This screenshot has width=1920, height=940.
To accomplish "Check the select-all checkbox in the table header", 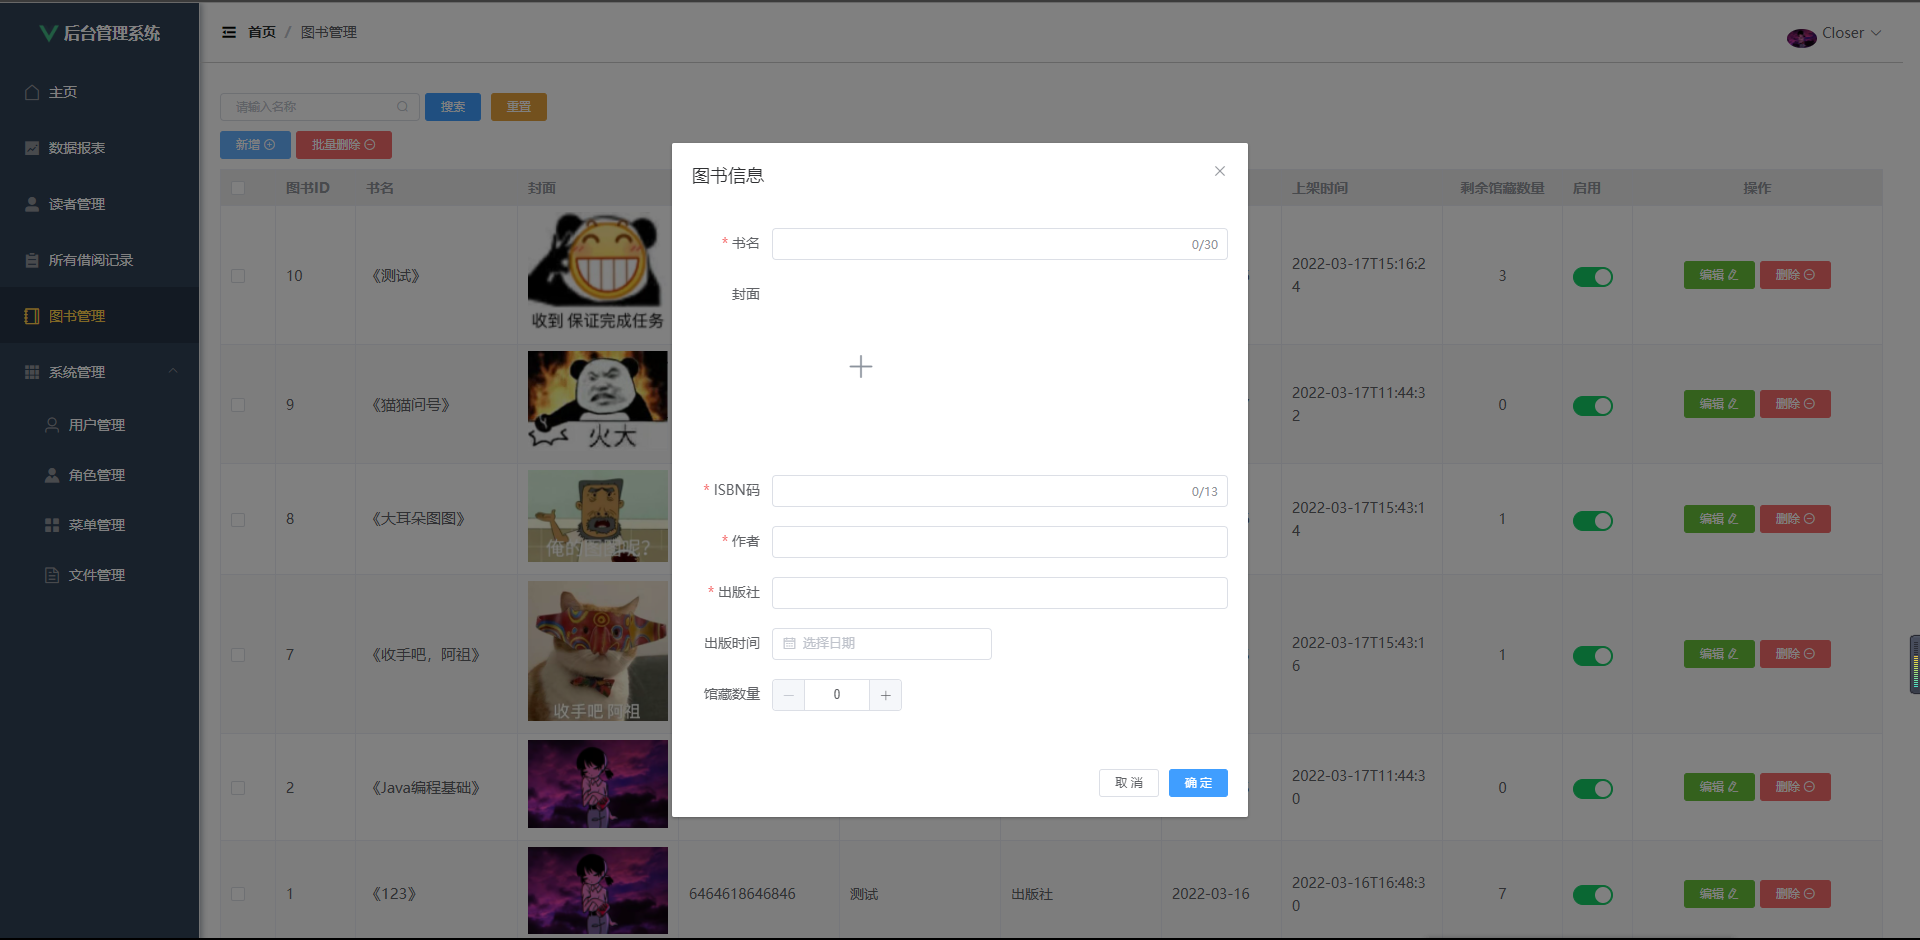I will 238,188.
